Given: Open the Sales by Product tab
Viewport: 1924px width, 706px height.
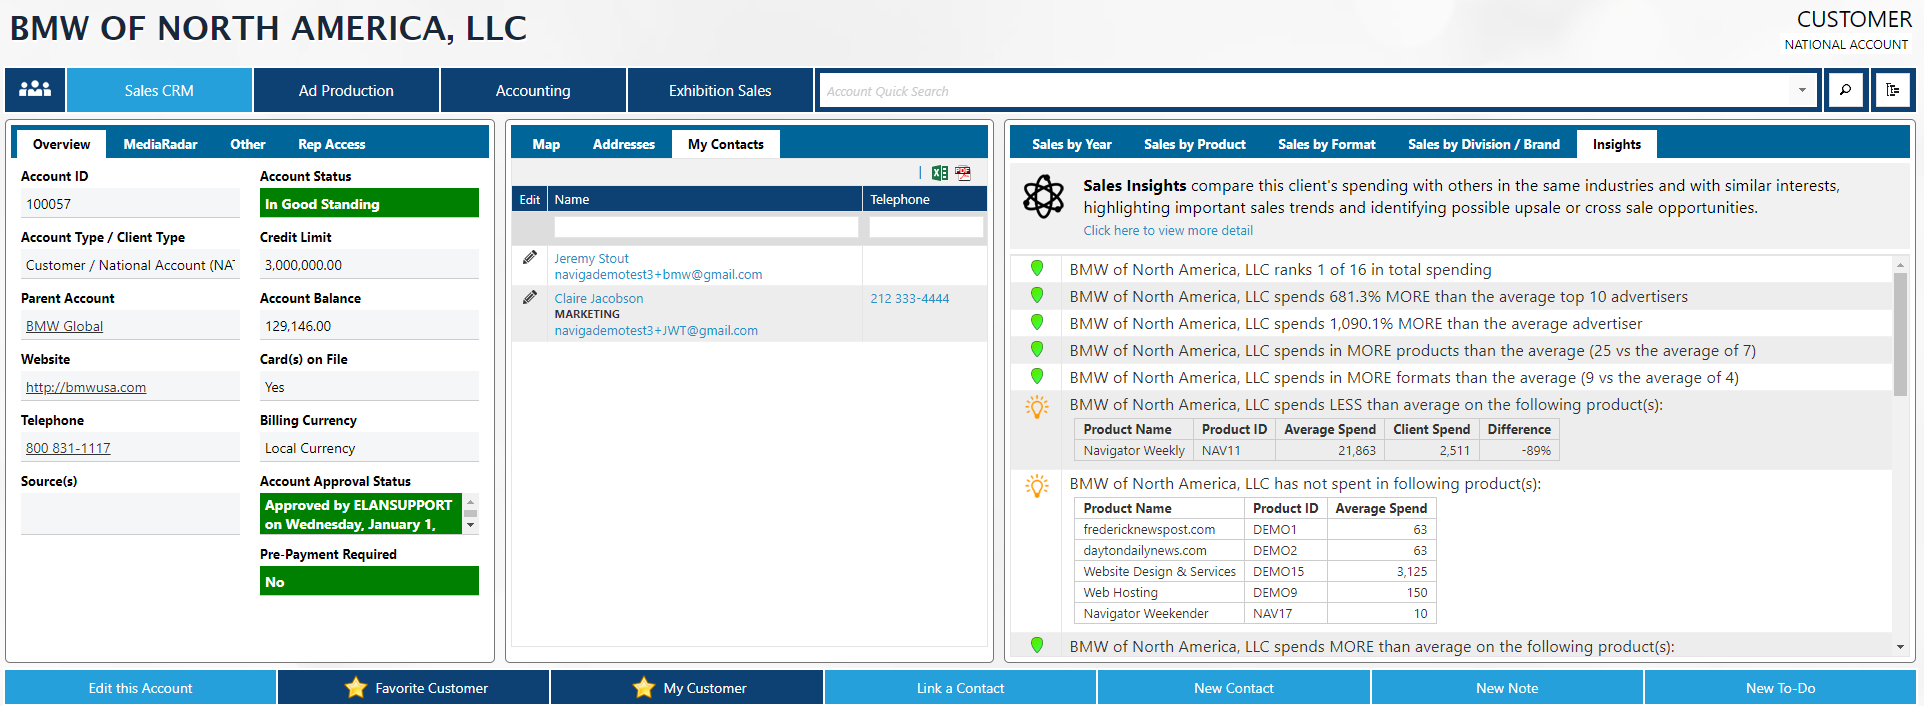Looking at the screenshot, I should [x=1194, y=144].
